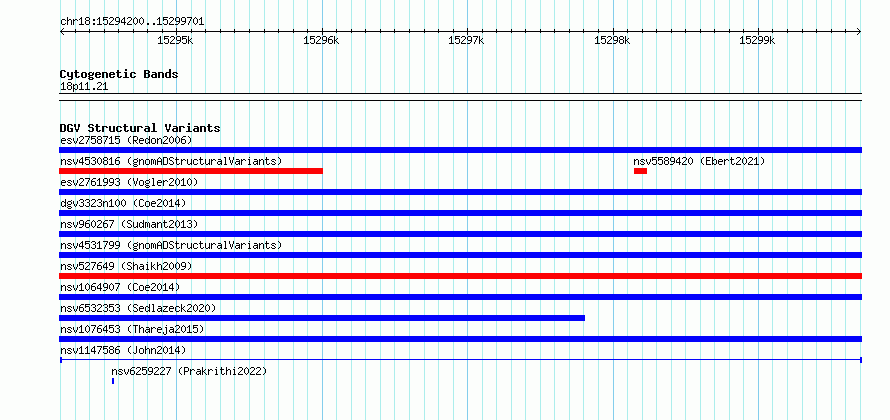This screenshot has width=890, height=420.
Task: Click the nsv1076453 (Thareja2015) label
Action: click(132, 329)
